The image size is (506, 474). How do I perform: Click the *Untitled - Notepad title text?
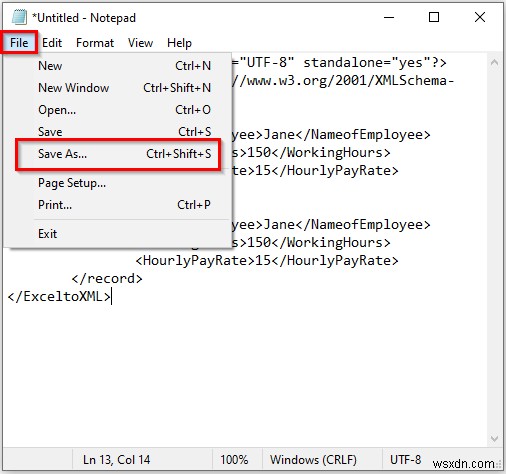pos(84,18)
